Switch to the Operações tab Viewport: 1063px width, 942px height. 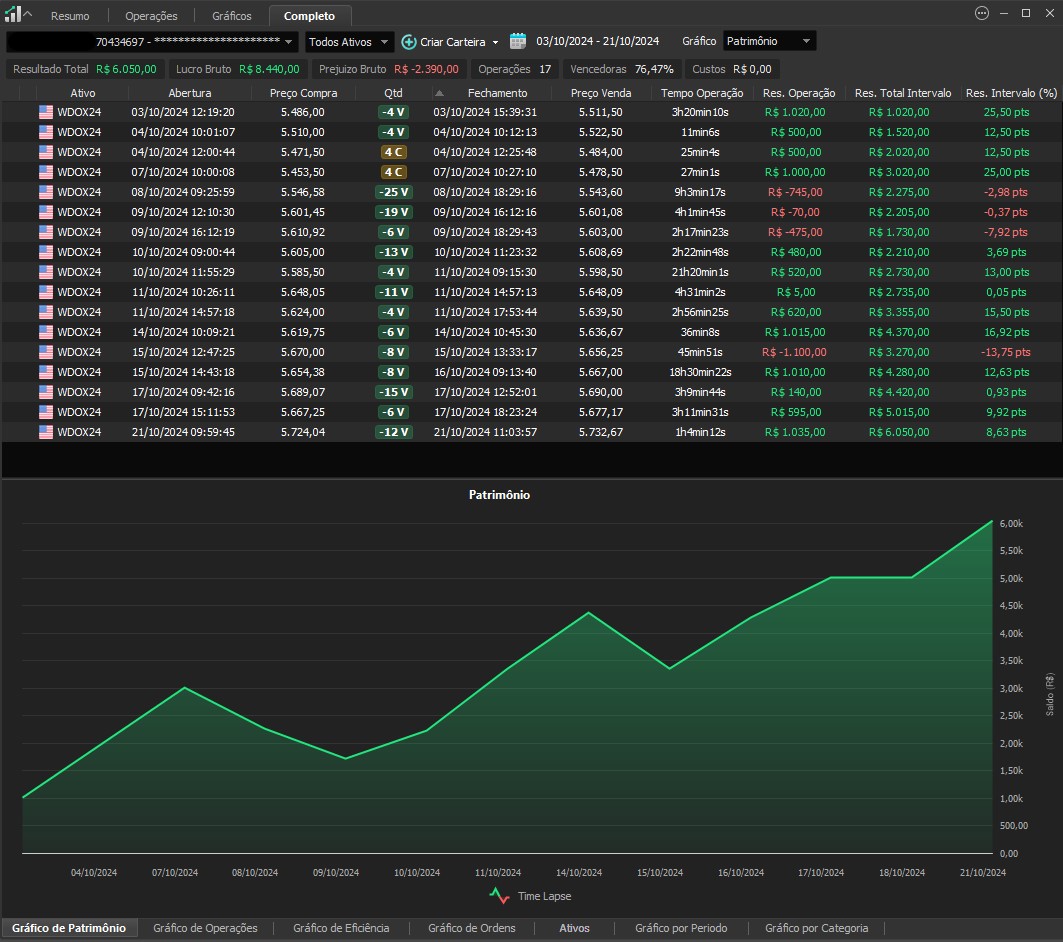[x=151, y=16]
